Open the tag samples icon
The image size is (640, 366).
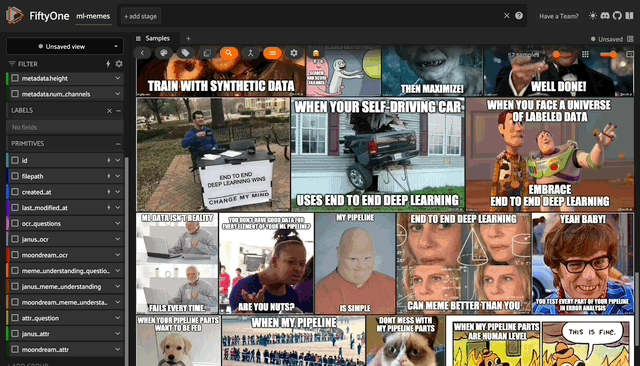click(185, 53)
